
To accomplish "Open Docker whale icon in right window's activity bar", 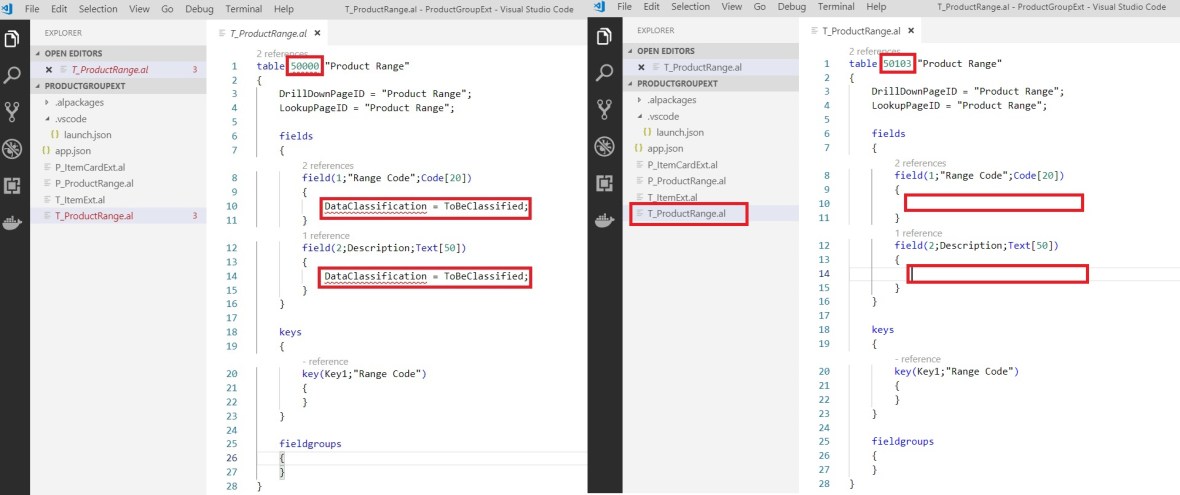I will (604, 220).
